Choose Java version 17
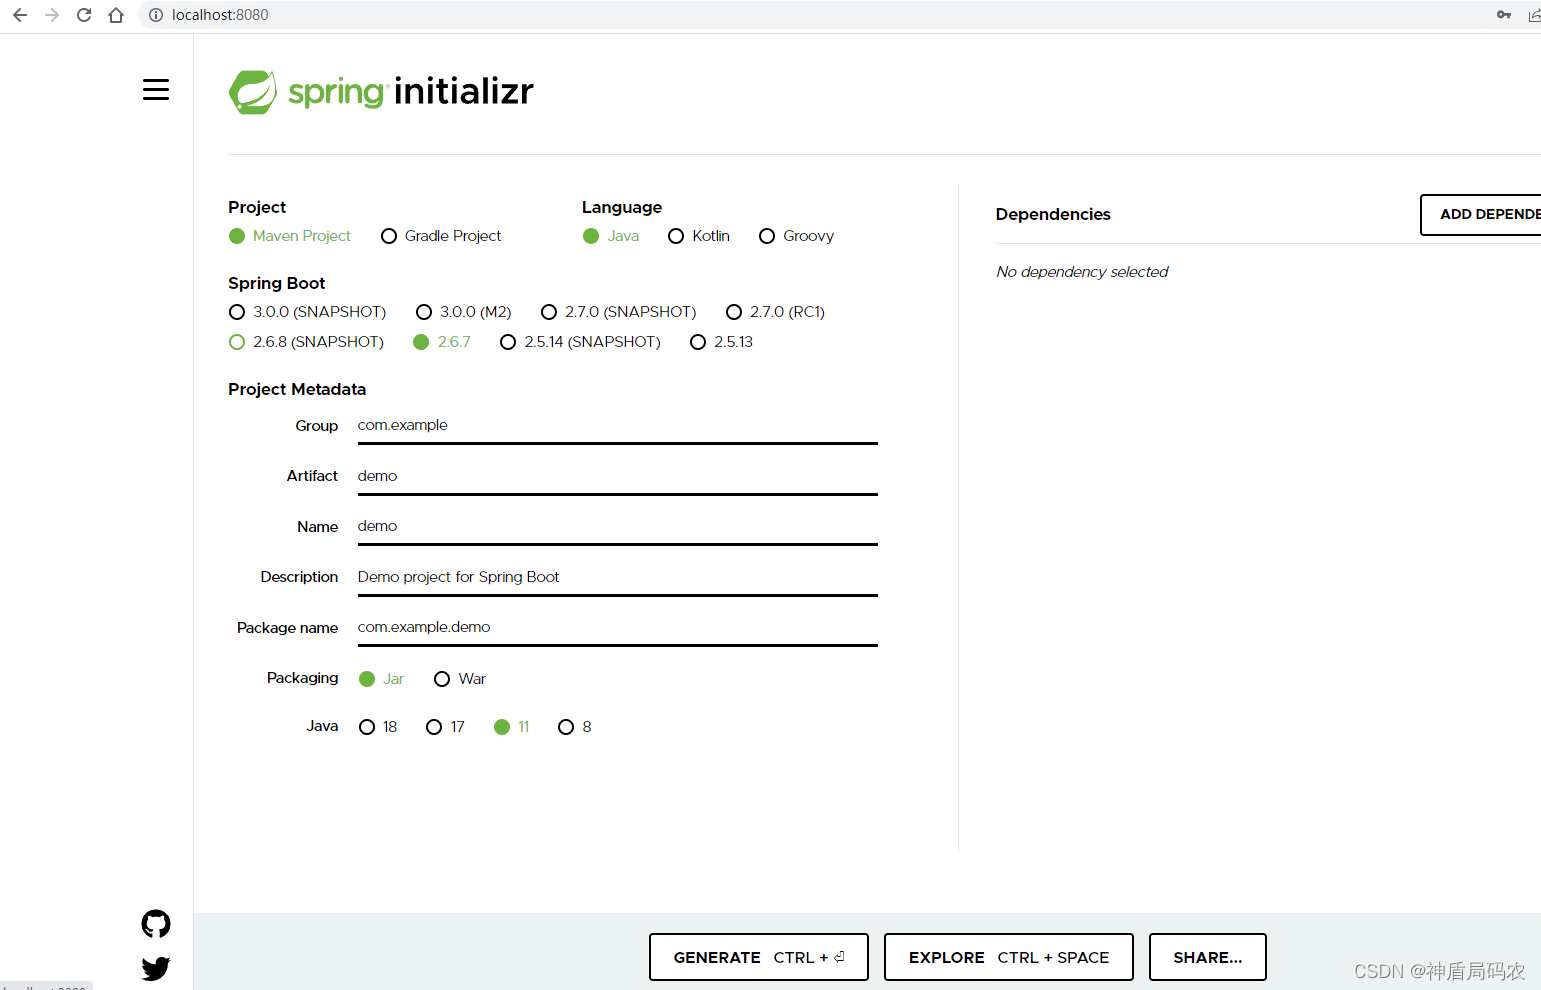This screenshot has width=1541, height=990. click(x=445, y=727)
